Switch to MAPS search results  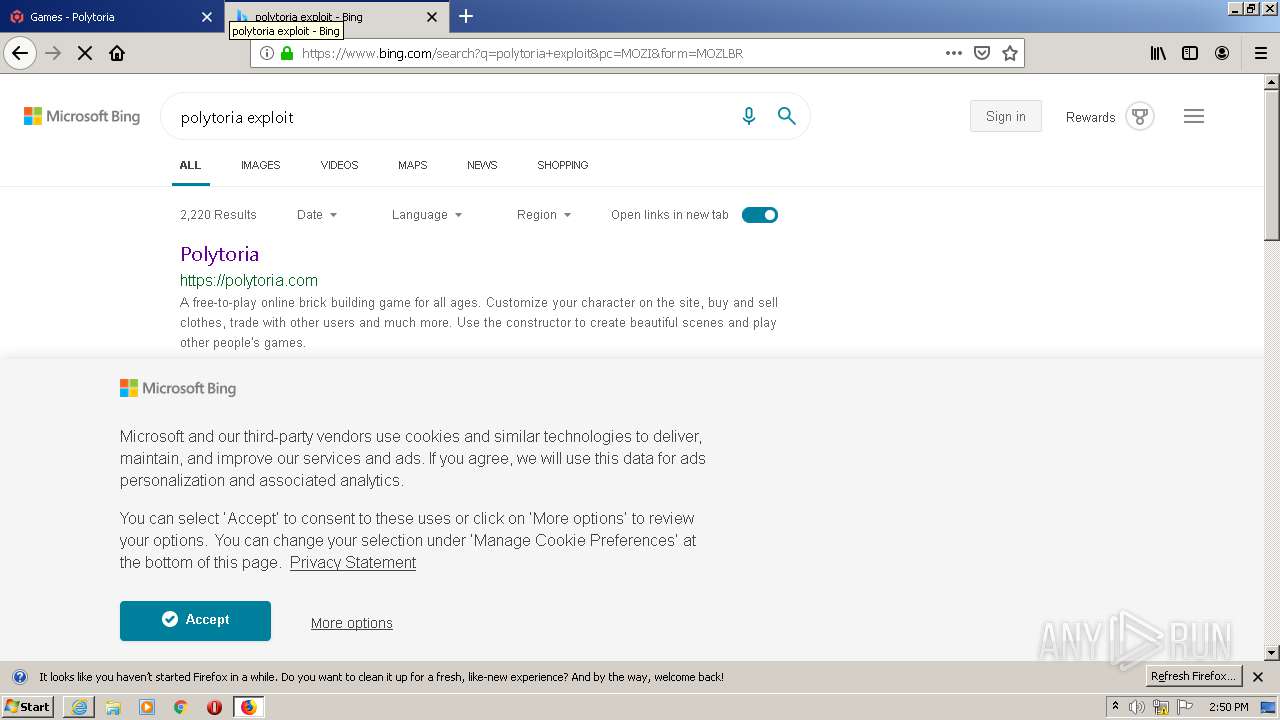412,165
